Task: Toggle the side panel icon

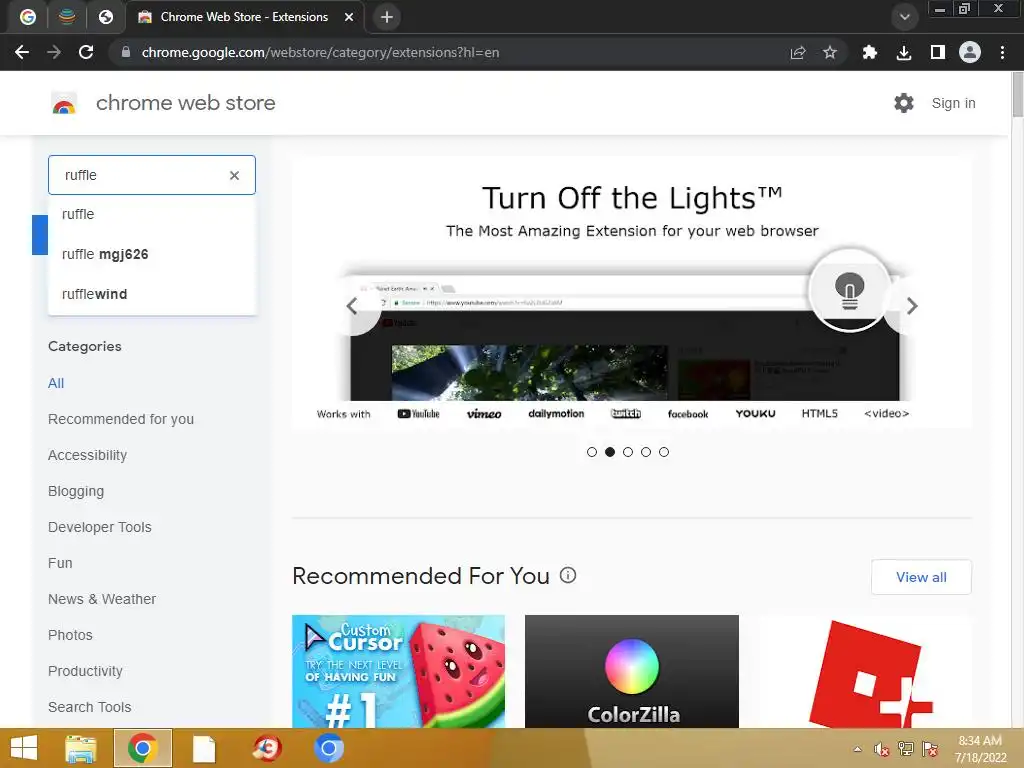Action: tap(937, 52)
